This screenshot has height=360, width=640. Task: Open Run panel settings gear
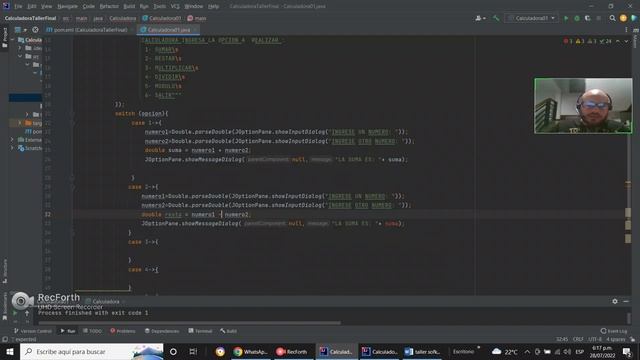click(615, 301)
